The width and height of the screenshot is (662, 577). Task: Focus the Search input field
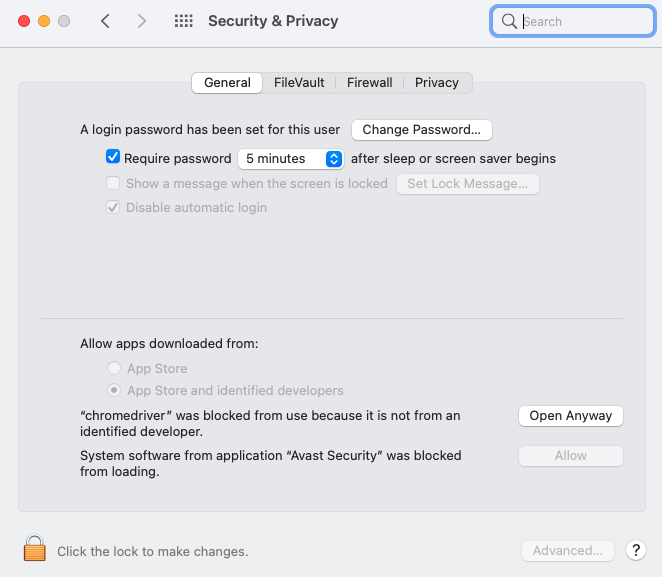572,21
